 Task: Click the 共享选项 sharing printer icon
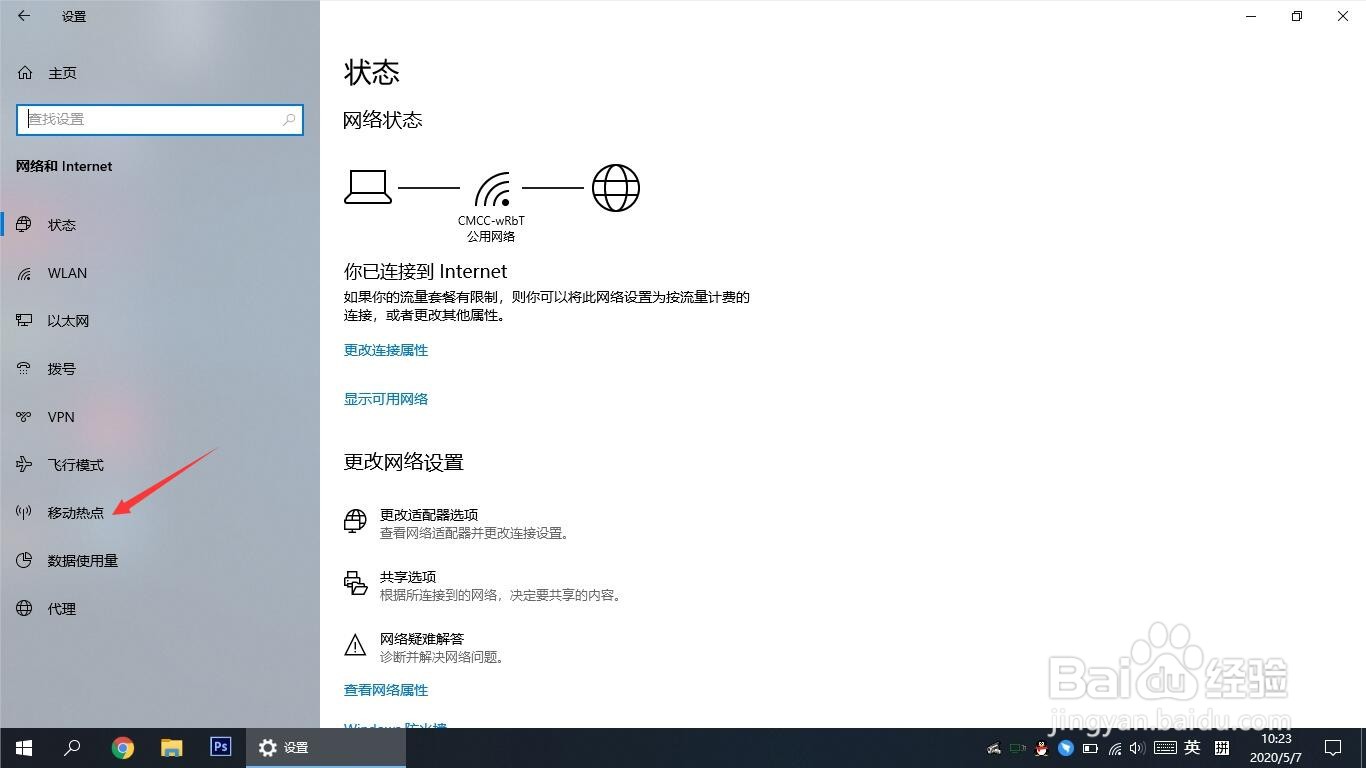pos(355,583)
